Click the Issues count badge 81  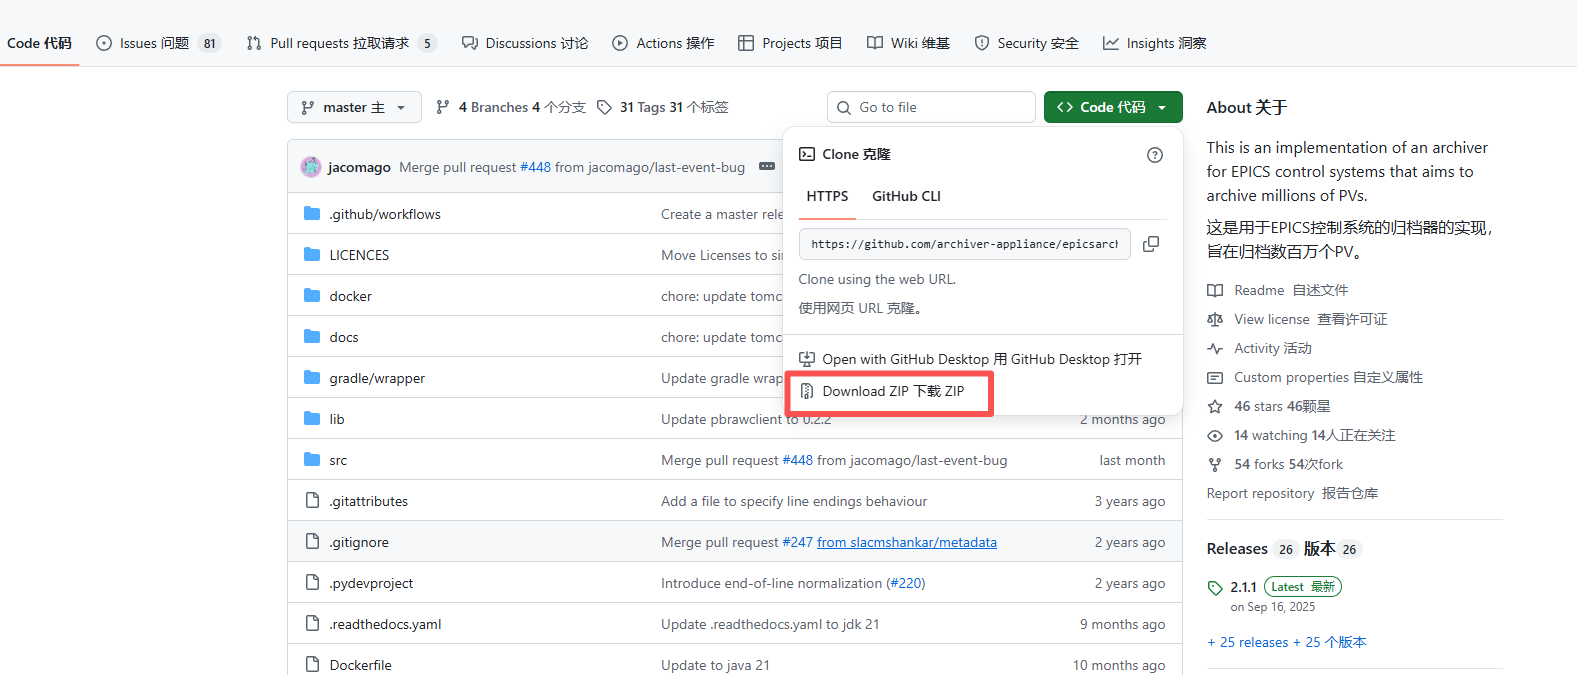[209, 43]
